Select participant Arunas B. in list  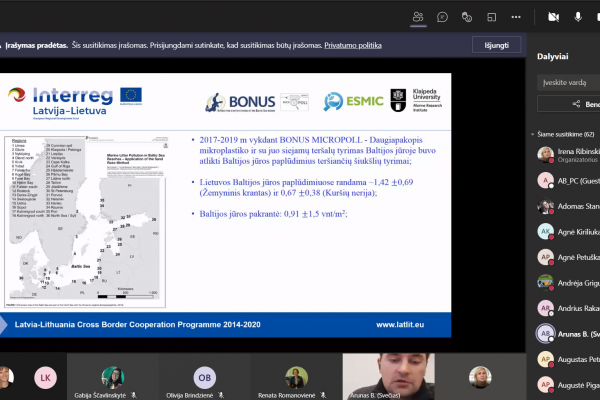[568, 334]
